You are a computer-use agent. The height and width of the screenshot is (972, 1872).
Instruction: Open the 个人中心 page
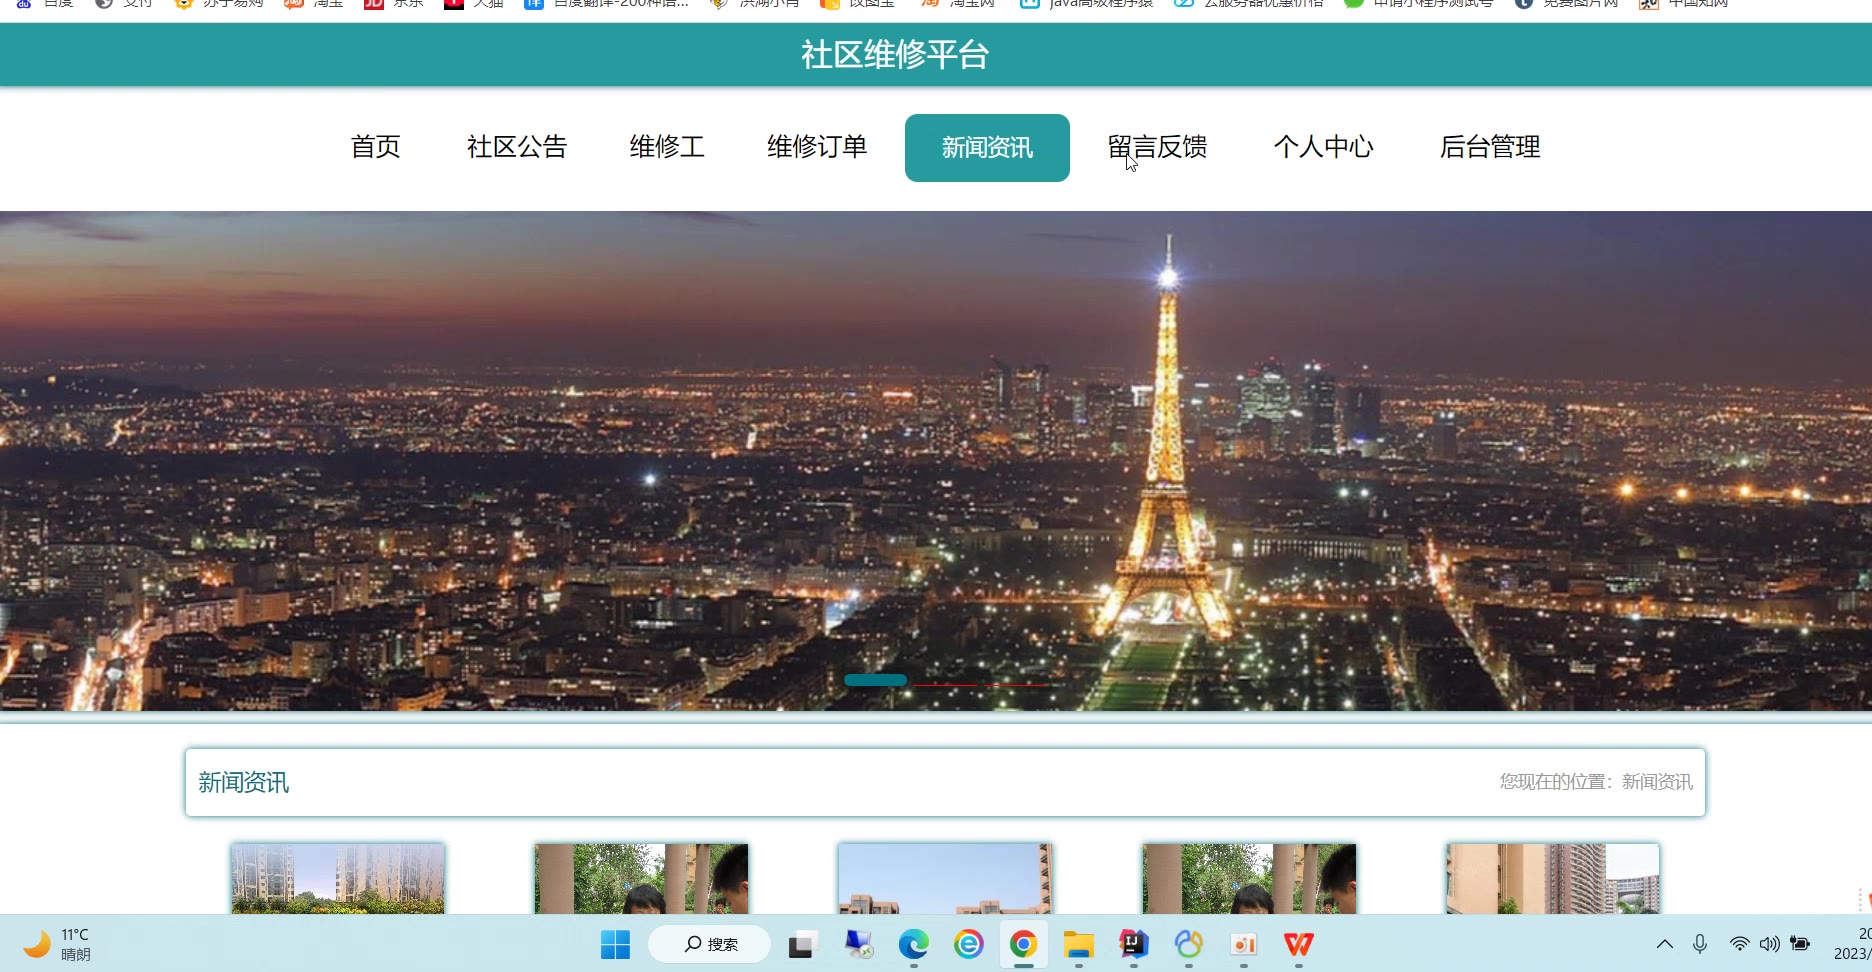click(x=1323, y=147)
